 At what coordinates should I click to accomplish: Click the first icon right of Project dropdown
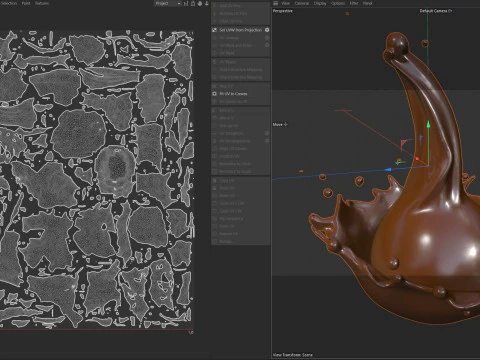pos(186,3)
